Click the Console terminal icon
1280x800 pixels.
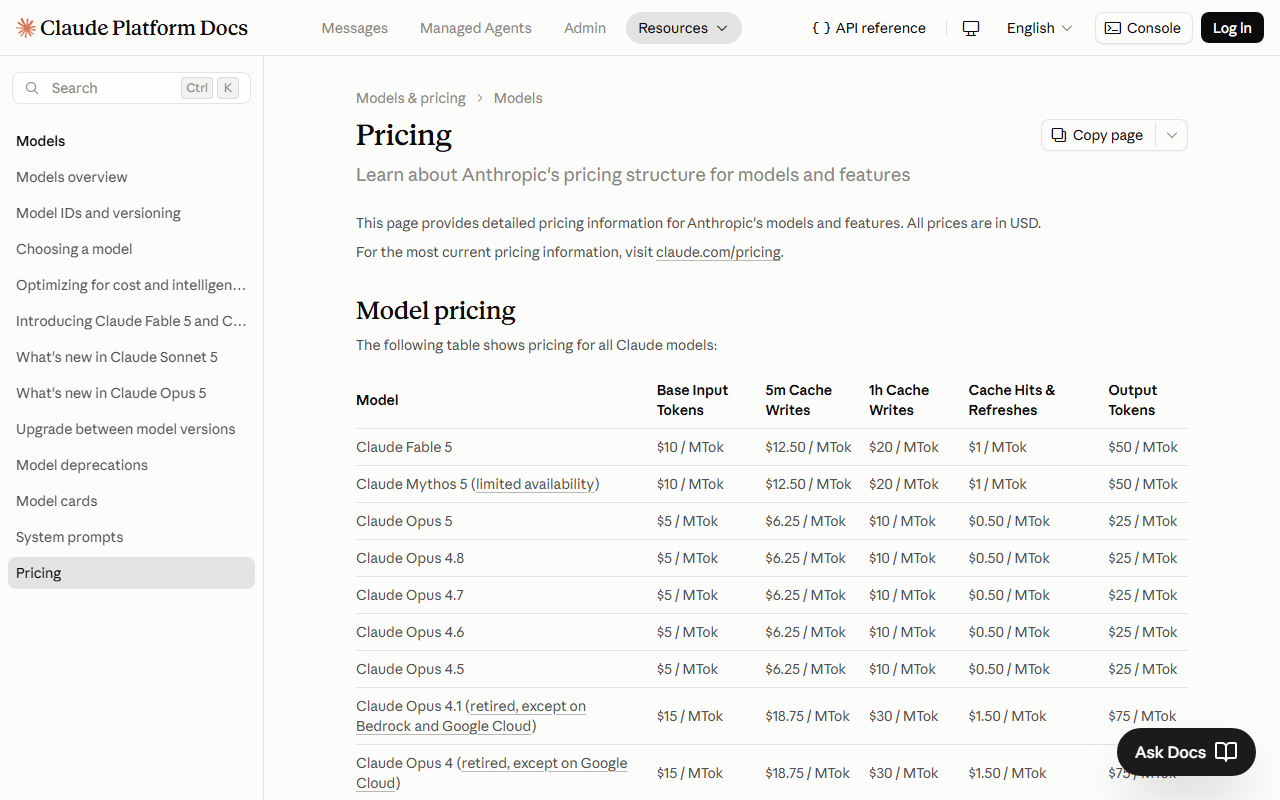(x=1112, y=28)
